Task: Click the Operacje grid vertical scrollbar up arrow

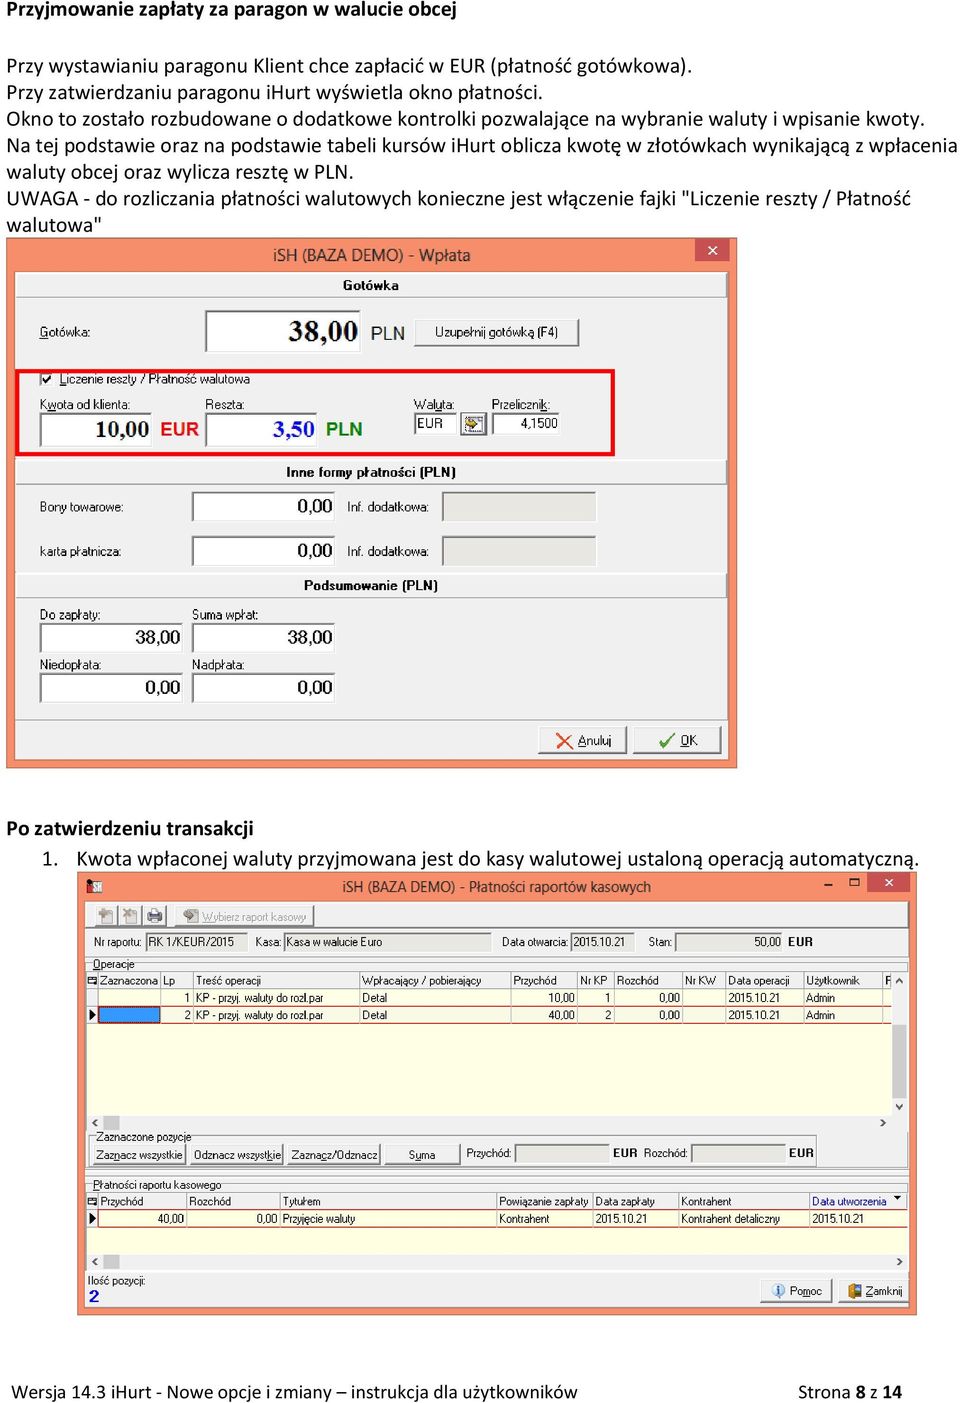Action: click(x=899, y=981)
